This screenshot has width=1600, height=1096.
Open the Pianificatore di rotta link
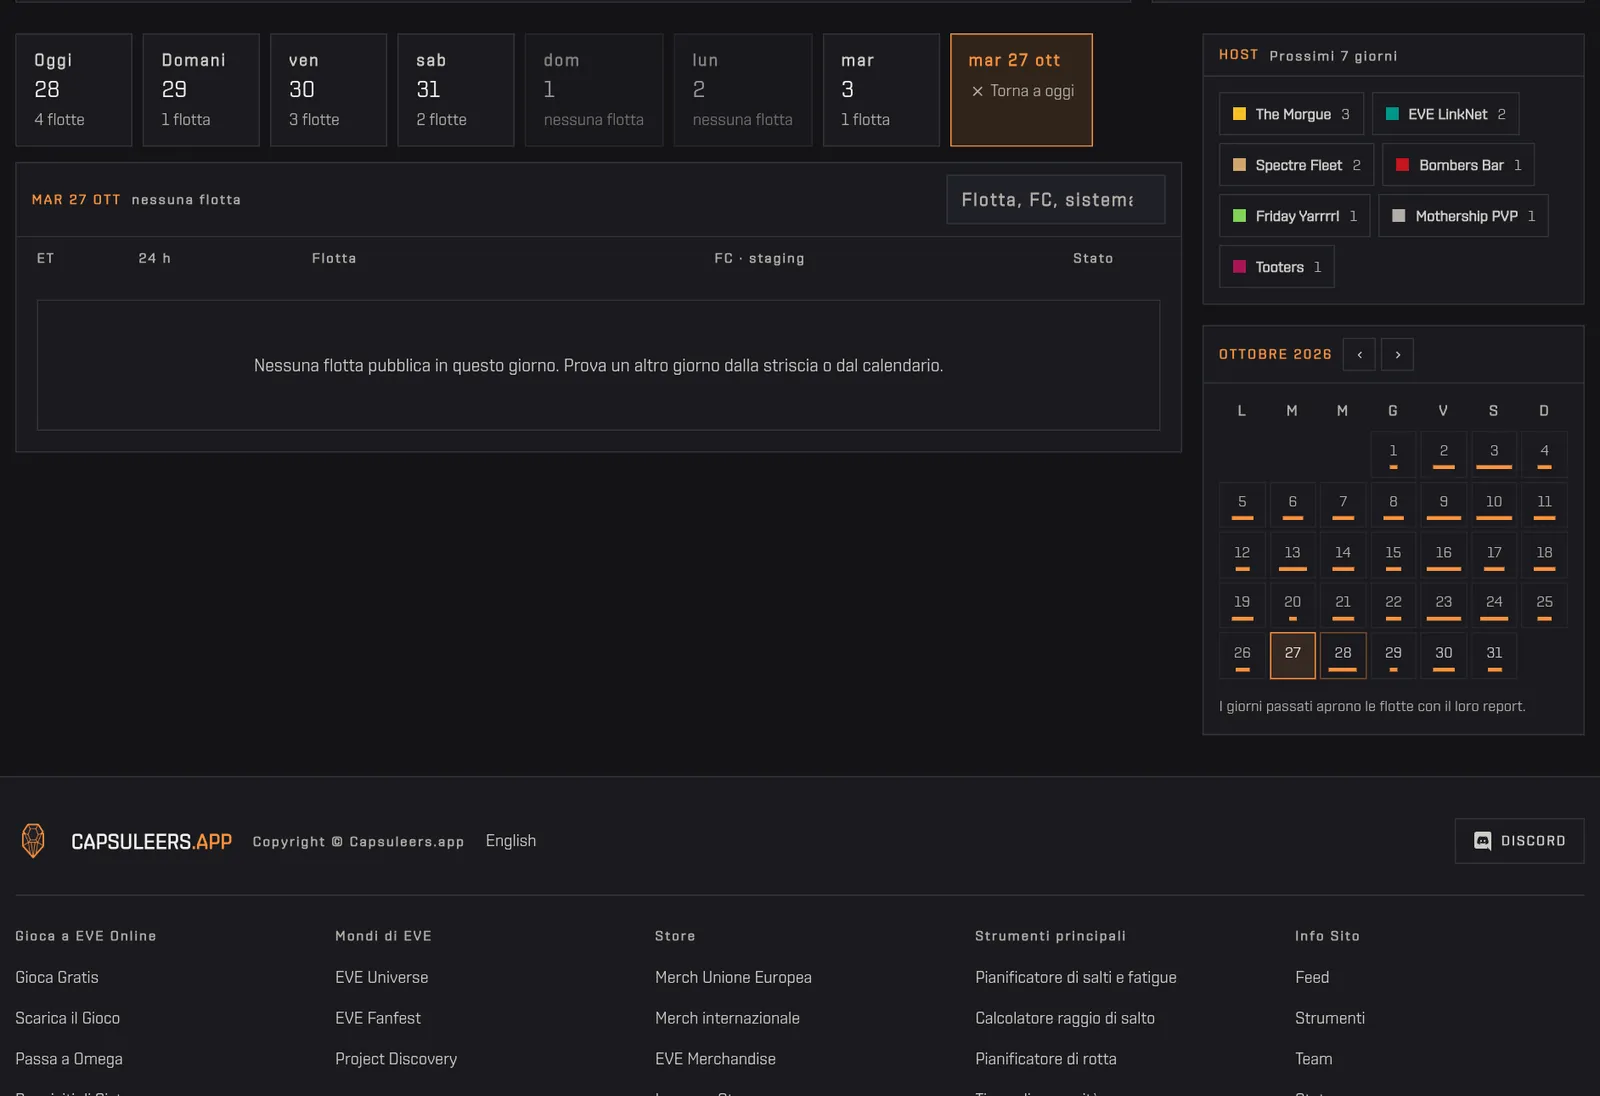[1046, 1059]
